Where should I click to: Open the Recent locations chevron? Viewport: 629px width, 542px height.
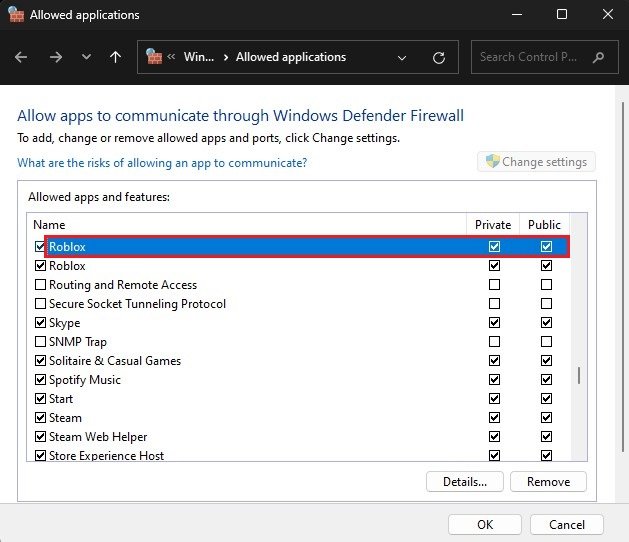point(86,57)
